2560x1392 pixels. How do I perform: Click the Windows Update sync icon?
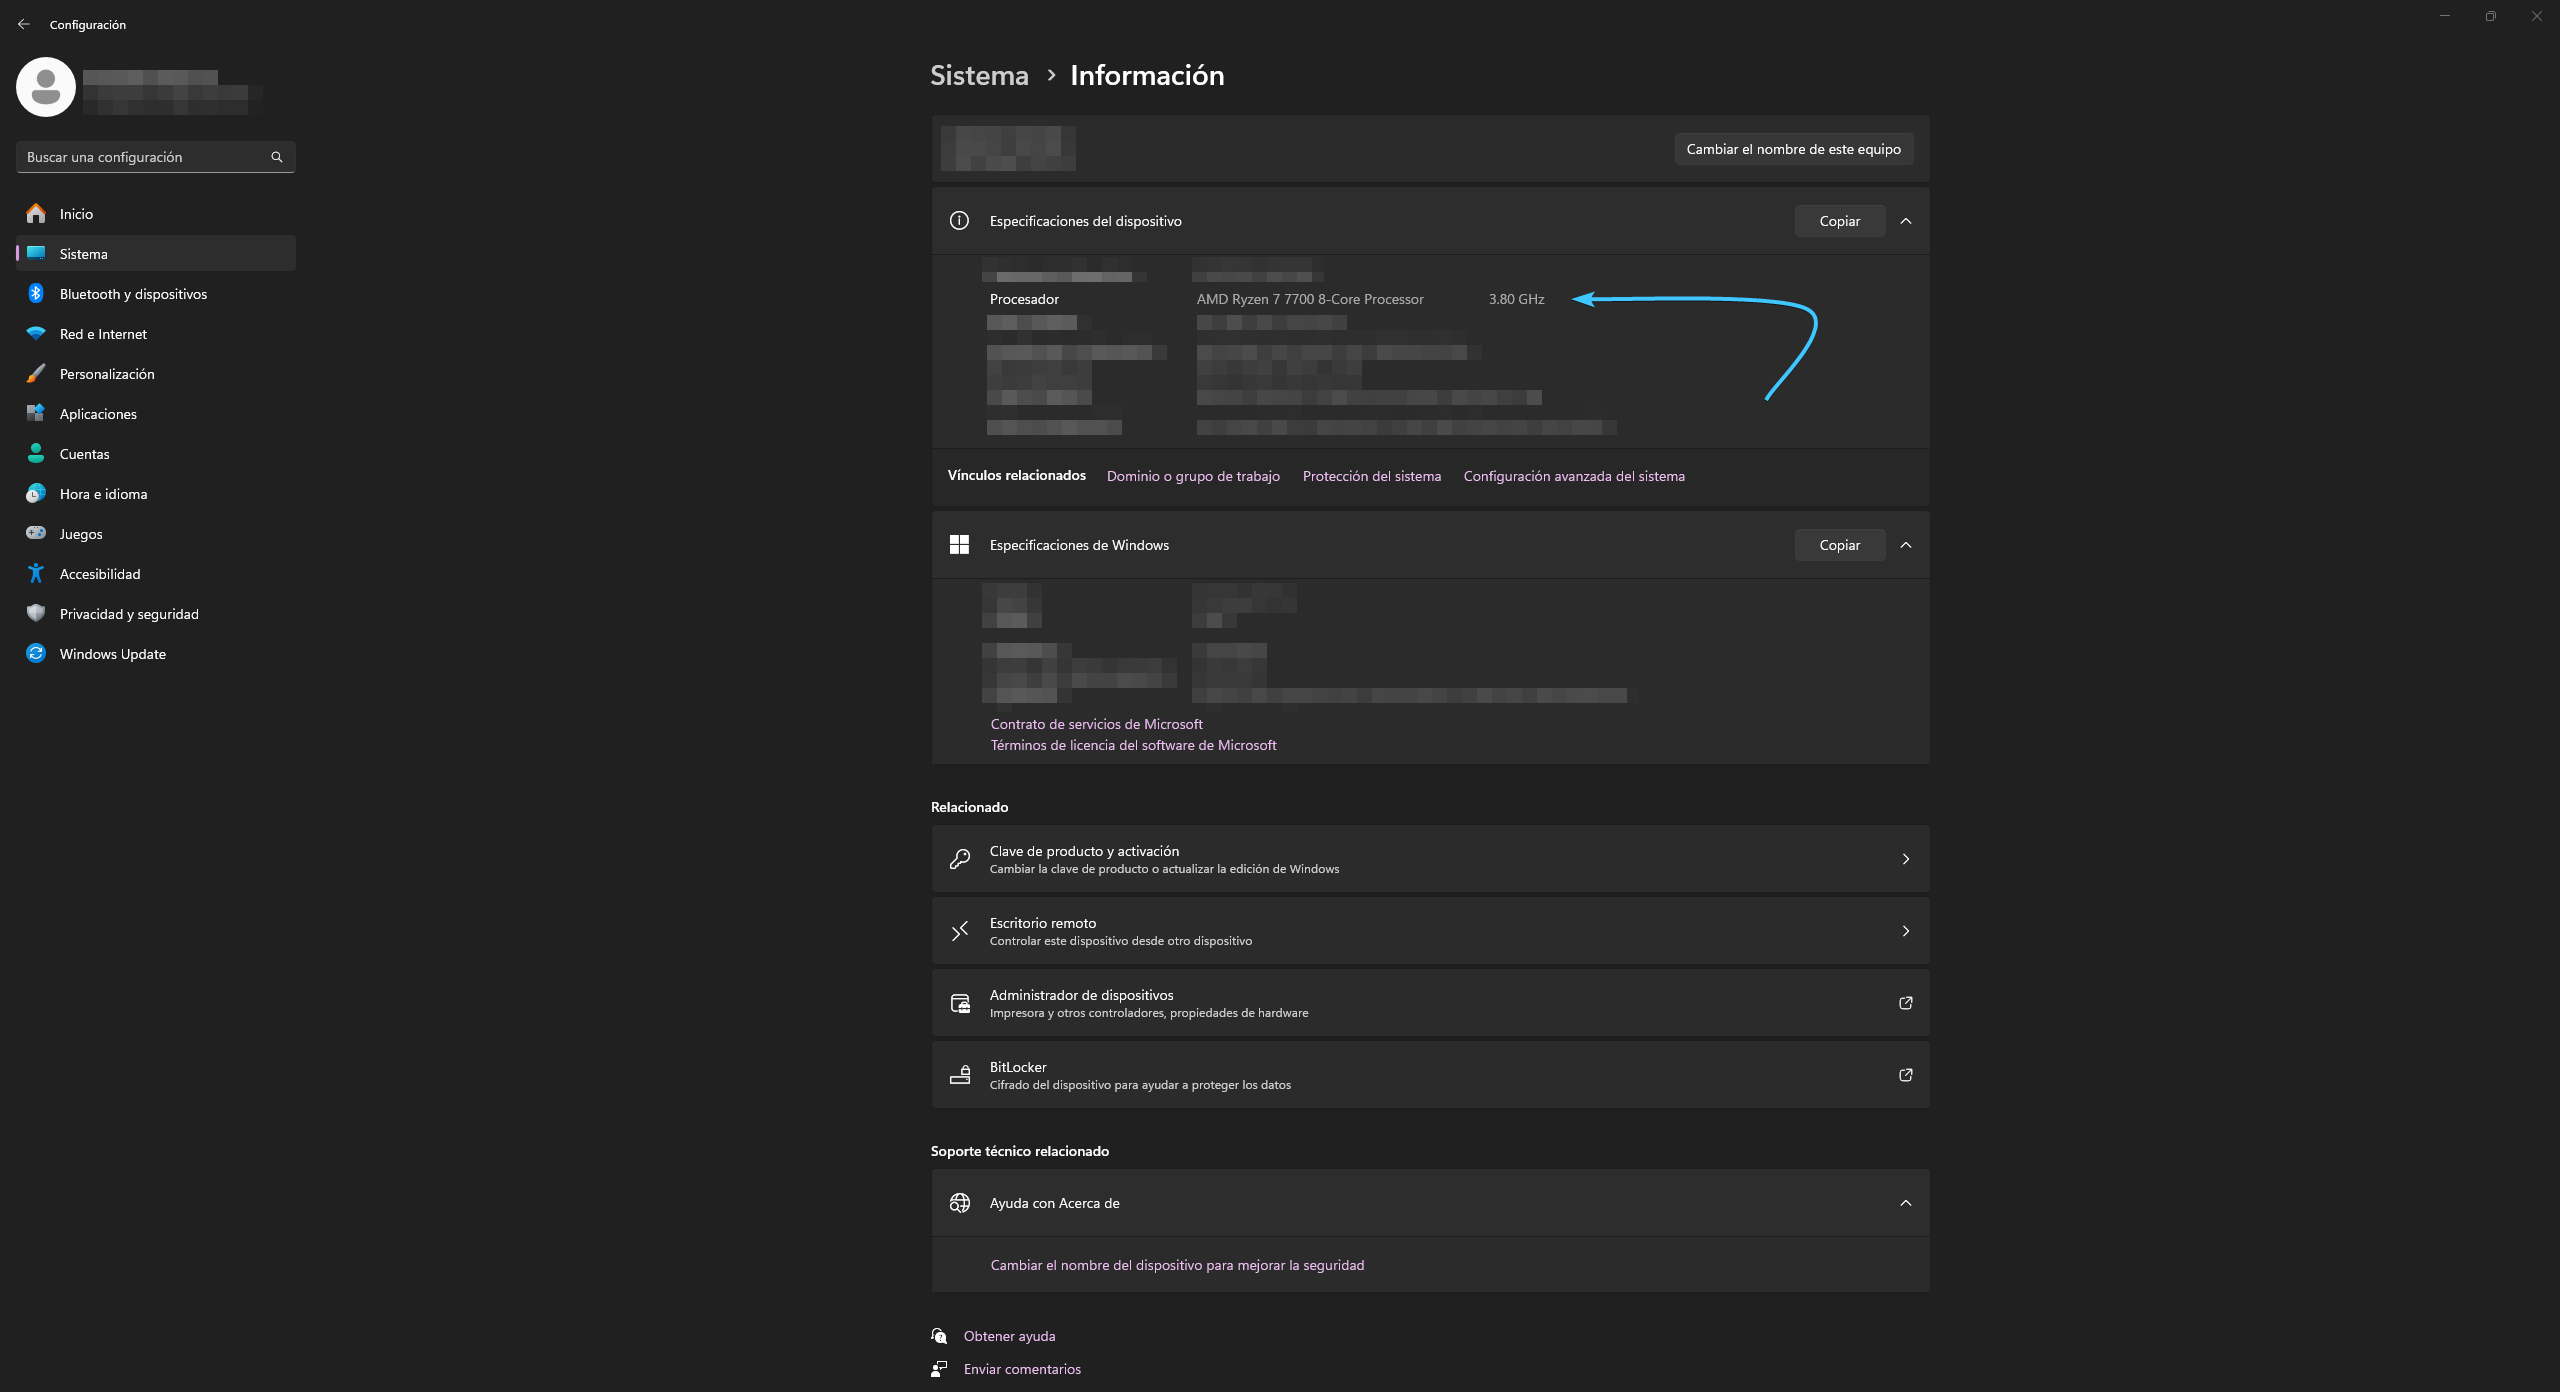tap(36, 654)
